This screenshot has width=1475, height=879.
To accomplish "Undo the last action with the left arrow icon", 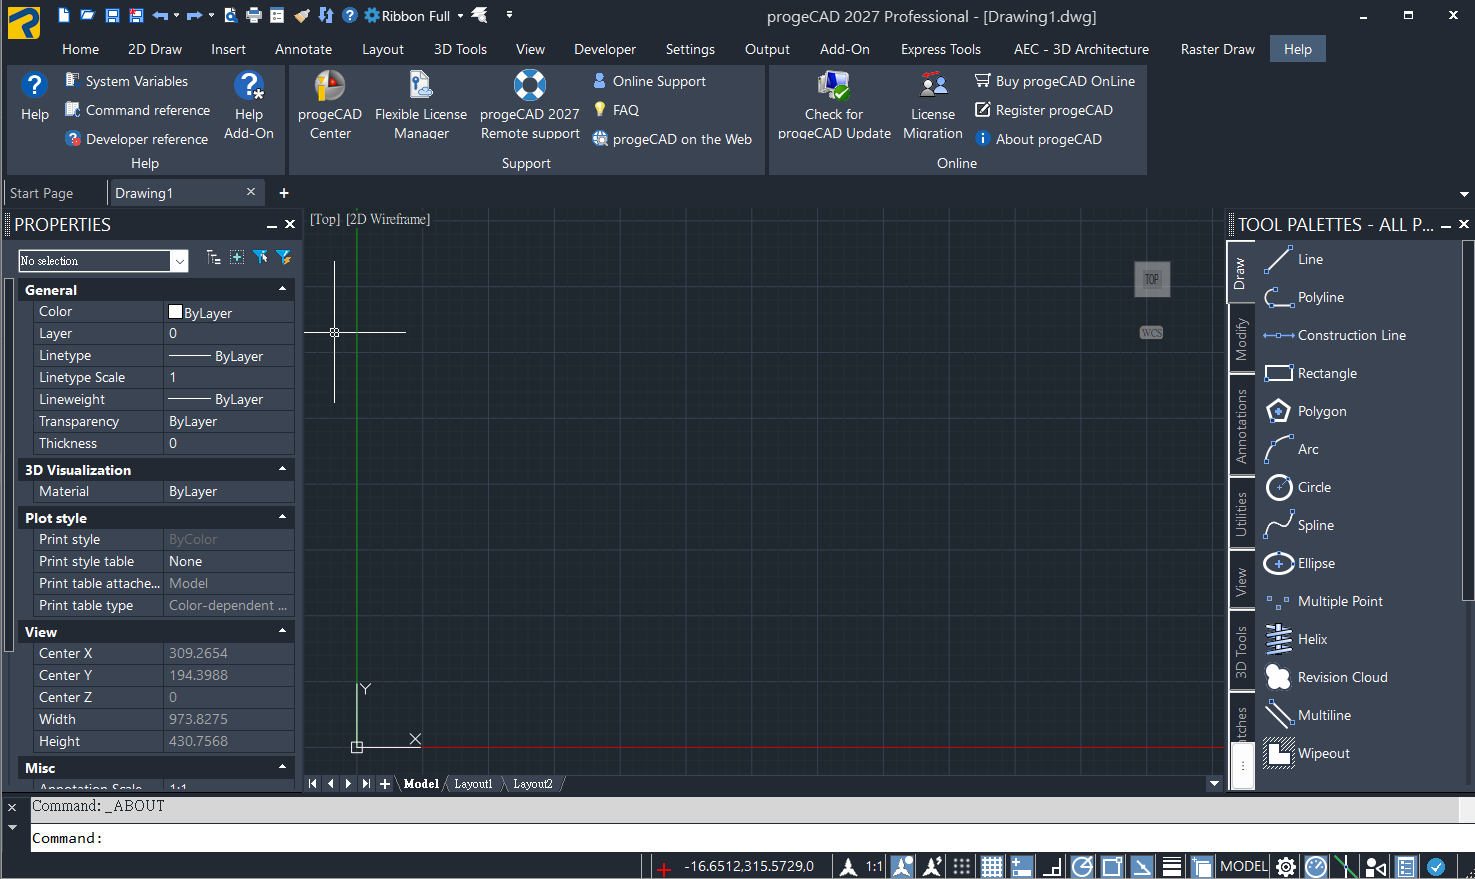I will (x=160, y=15).
